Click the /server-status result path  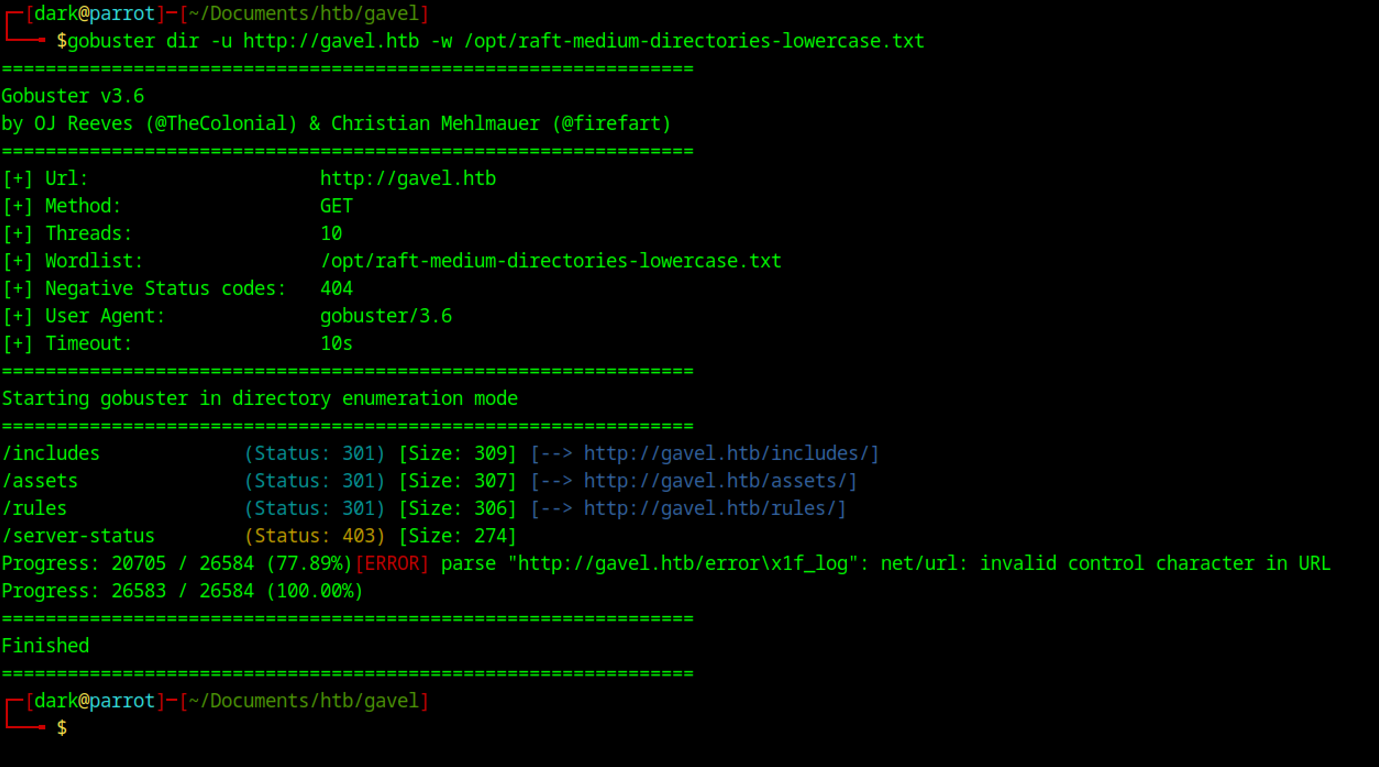[x=78, y=536]
